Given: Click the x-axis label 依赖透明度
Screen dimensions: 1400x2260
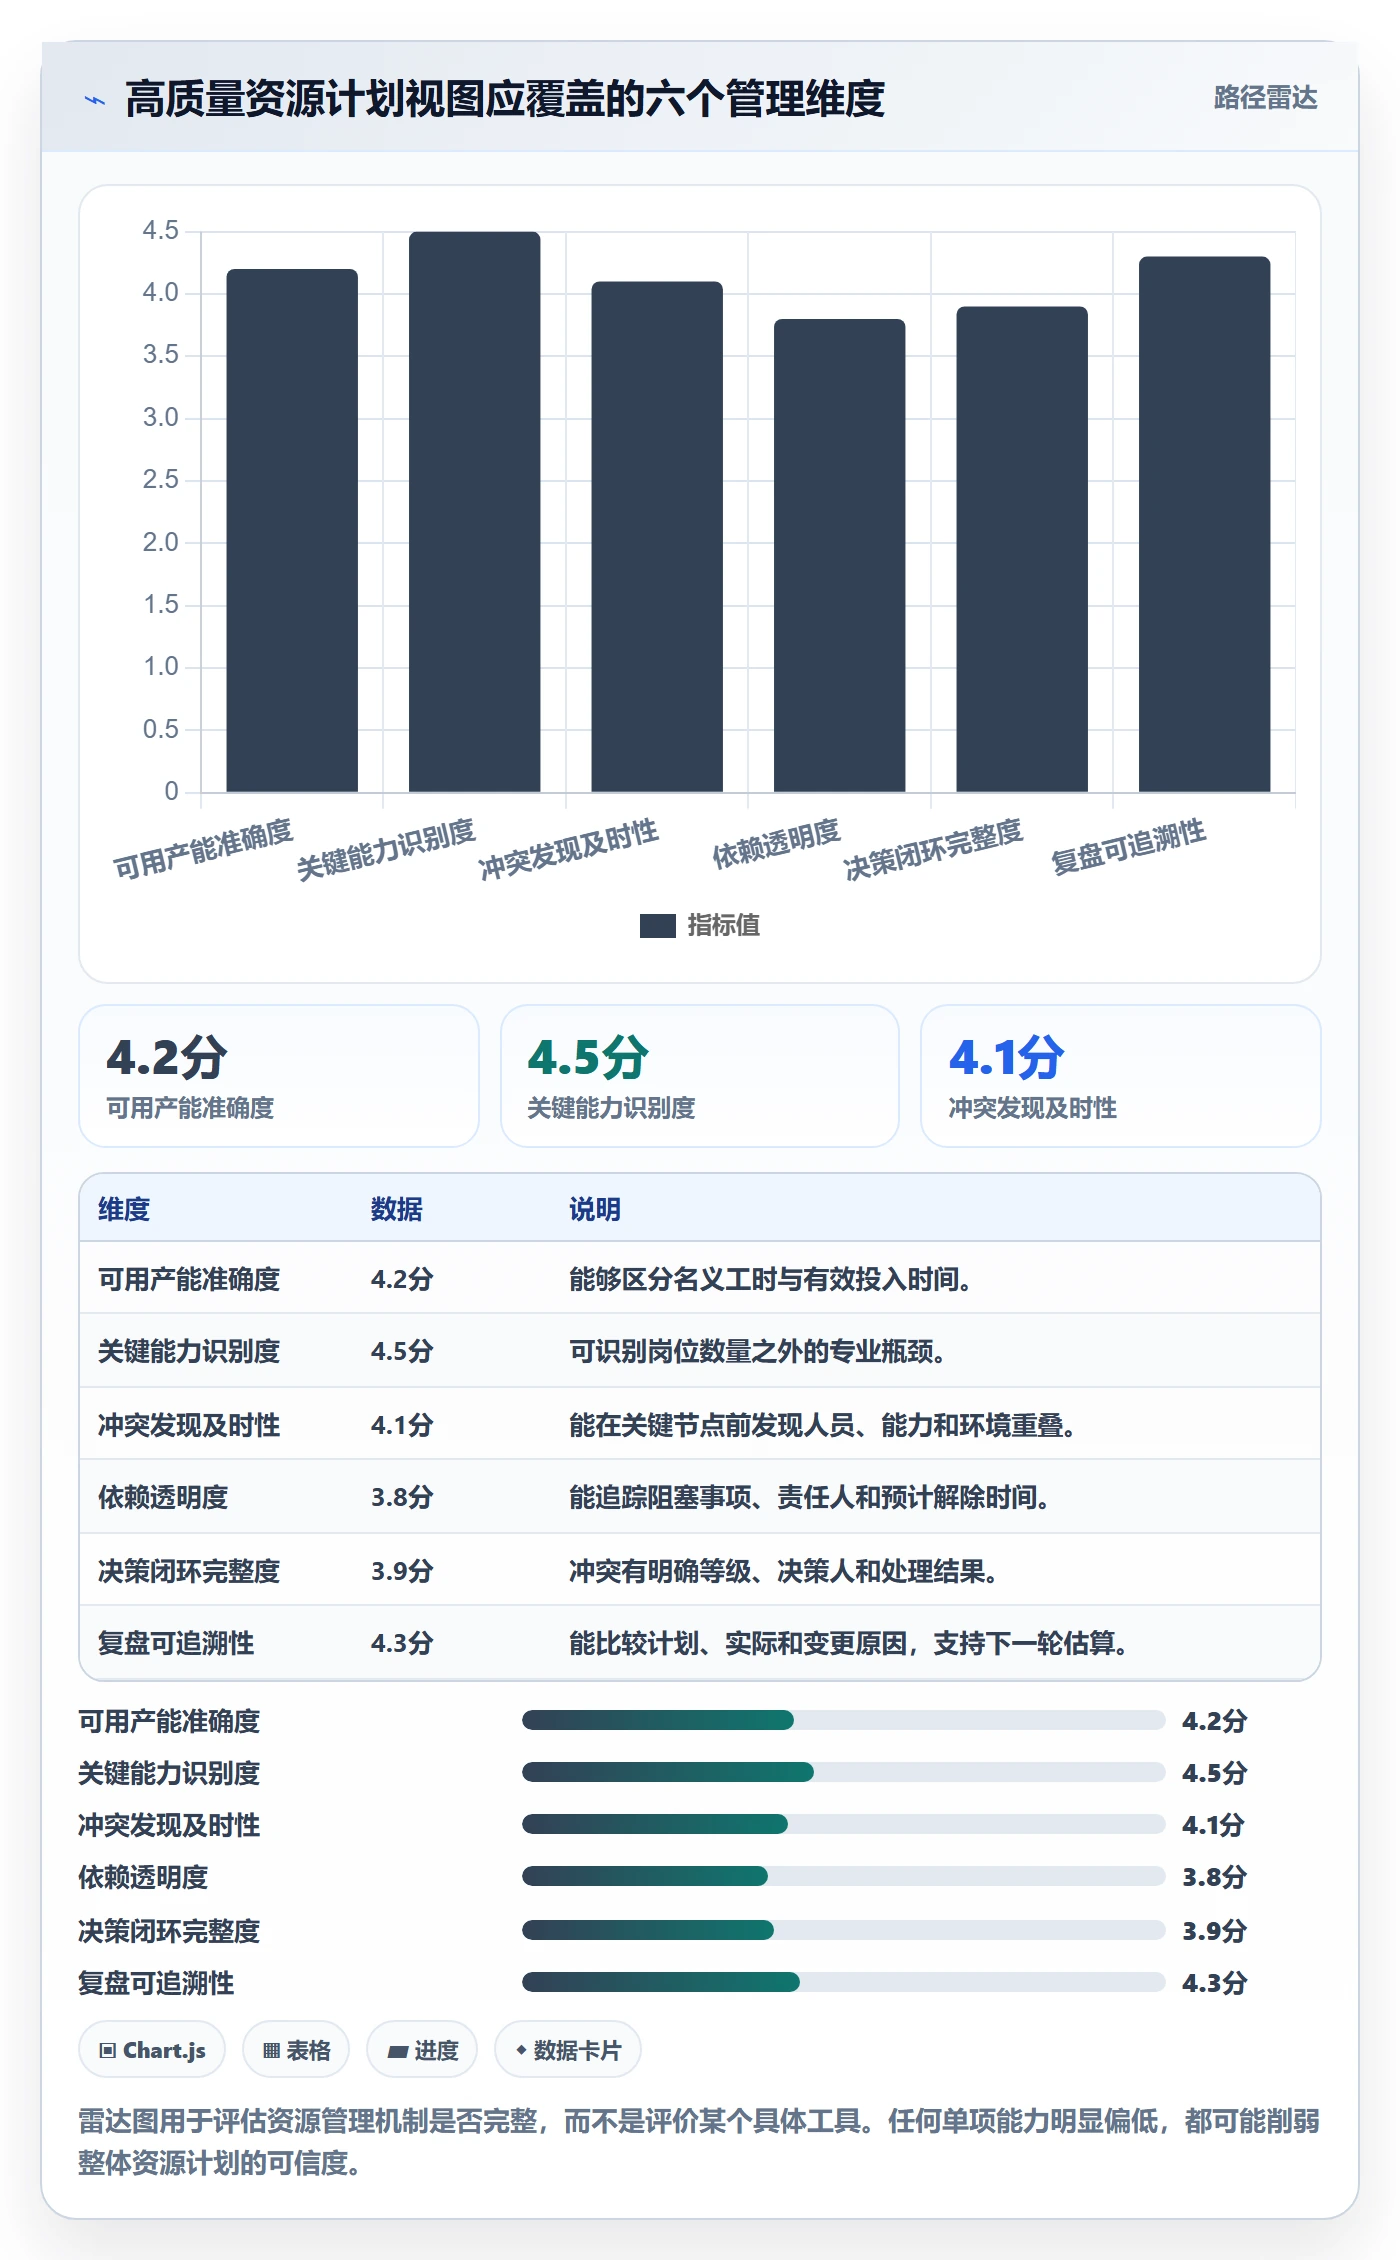Looking at the screenshot, I should 776,844.
